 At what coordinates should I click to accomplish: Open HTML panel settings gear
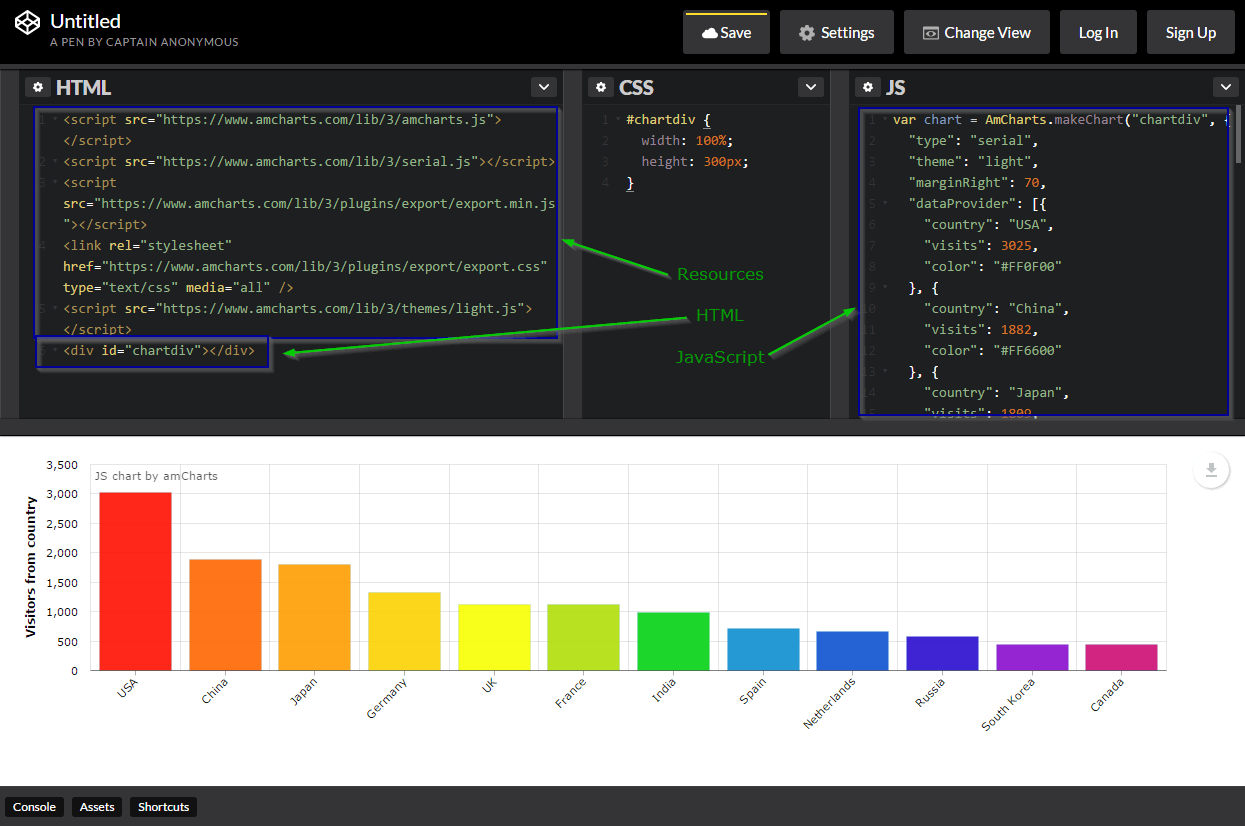37,87
